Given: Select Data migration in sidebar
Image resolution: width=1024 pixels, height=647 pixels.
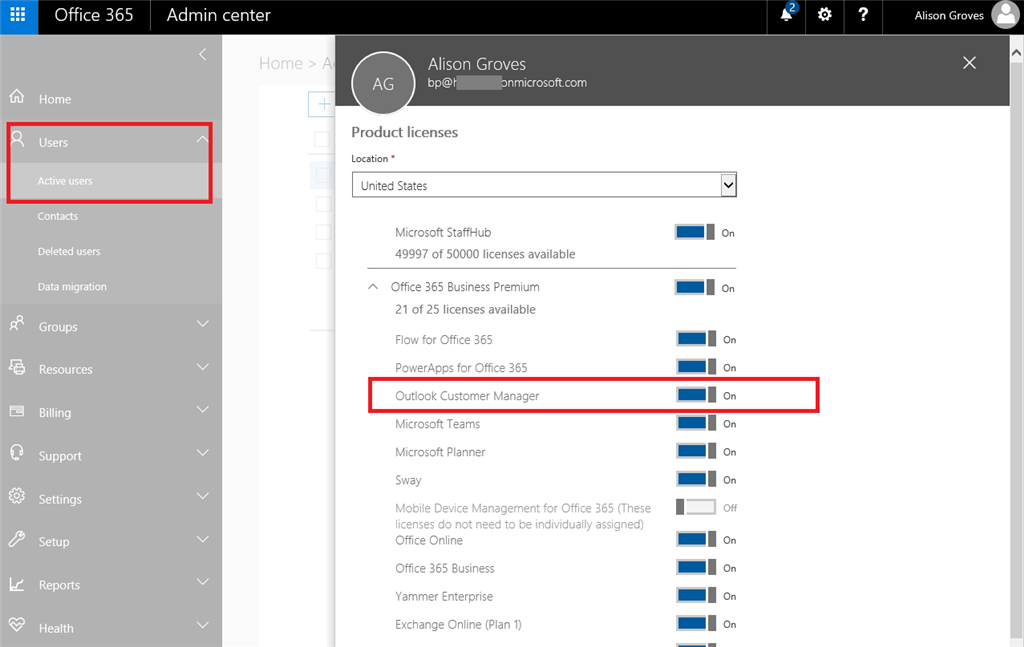Looking at the screenshot, I should click(x=72, y=287).
